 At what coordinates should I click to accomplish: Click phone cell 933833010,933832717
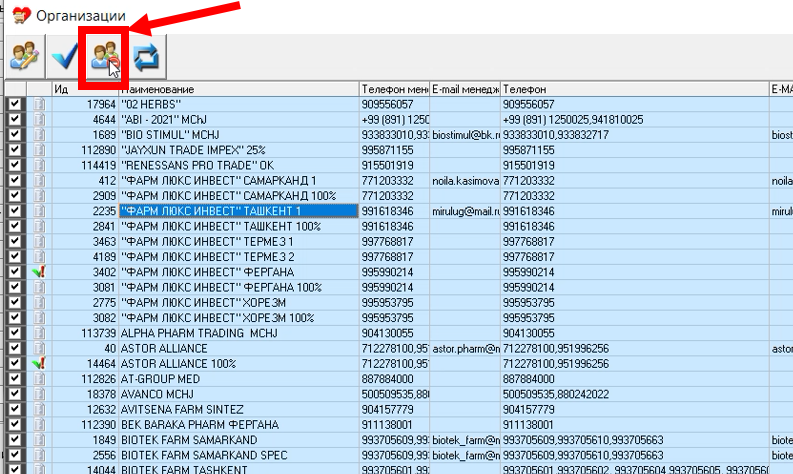click(x=635, y=135)
